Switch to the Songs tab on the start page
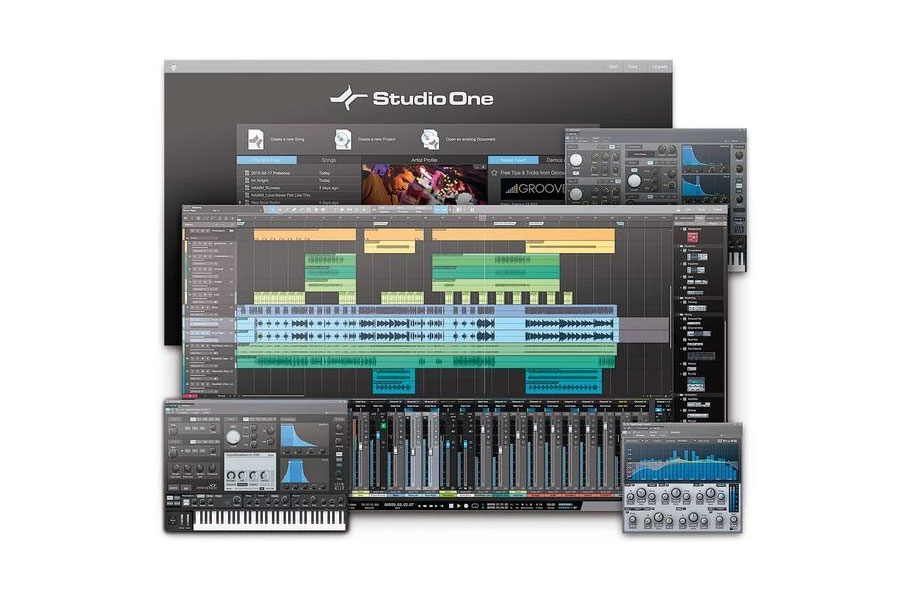The image size is (910, 600). tap(328, 160)
